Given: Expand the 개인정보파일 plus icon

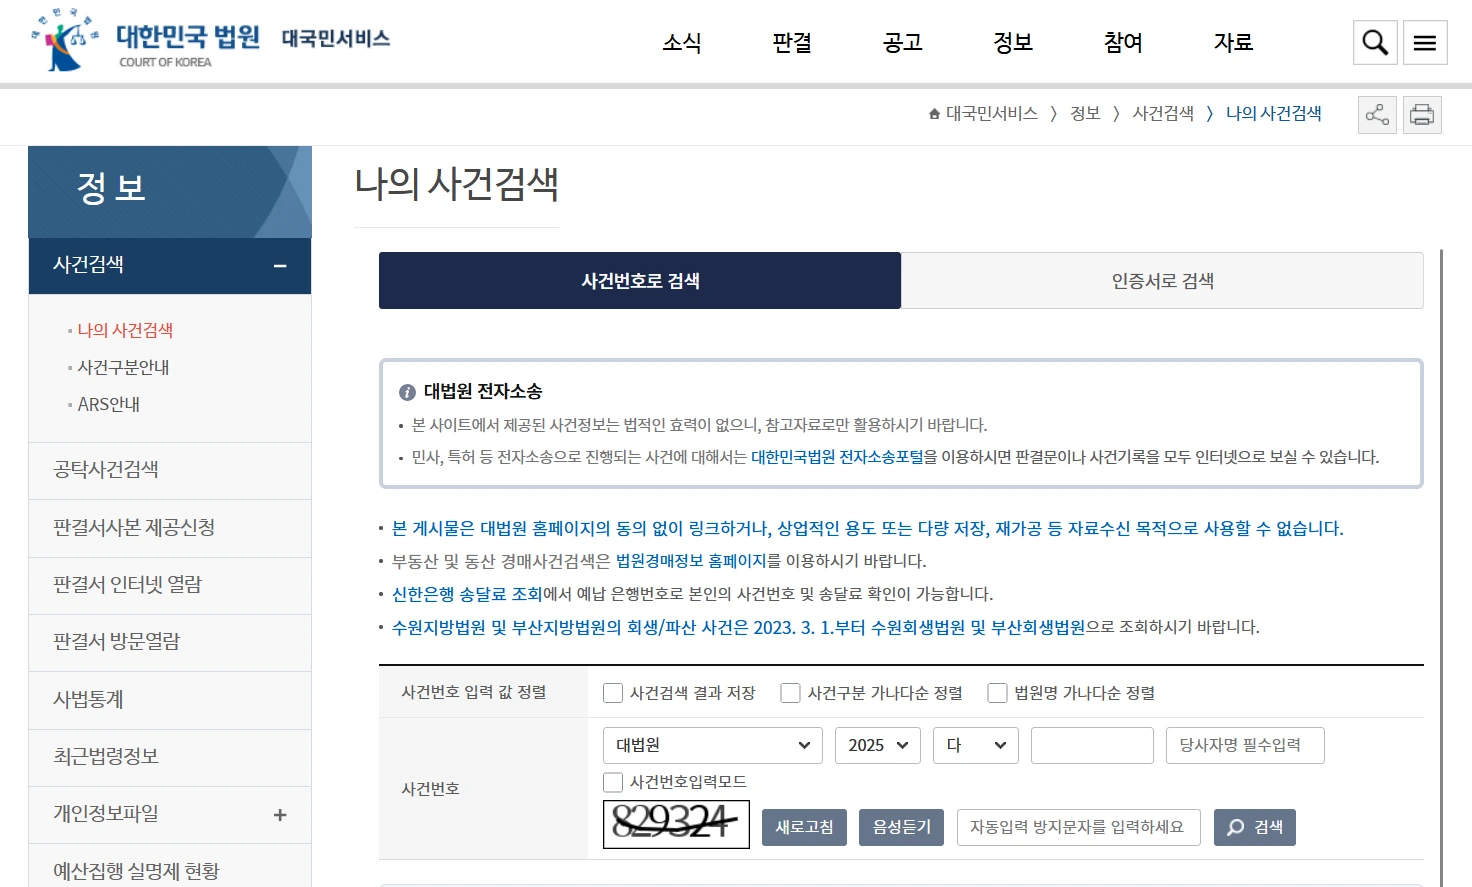Looking at the screenshot, I should coord(280,815).
